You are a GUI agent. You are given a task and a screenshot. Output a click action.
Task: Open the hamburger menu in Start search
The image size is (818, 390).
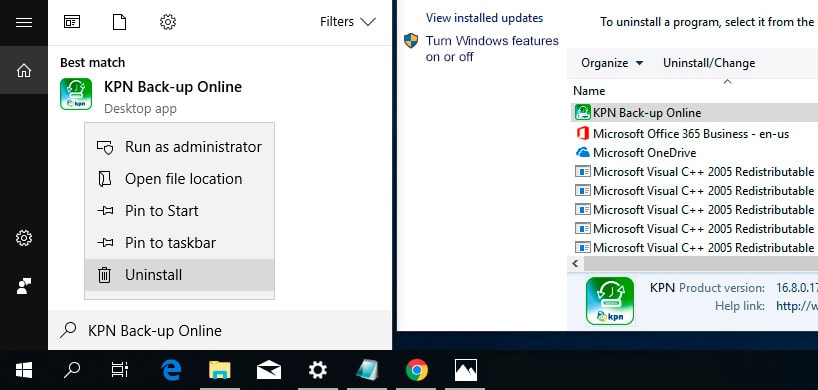pyautogui.click(x=24, y=22)
